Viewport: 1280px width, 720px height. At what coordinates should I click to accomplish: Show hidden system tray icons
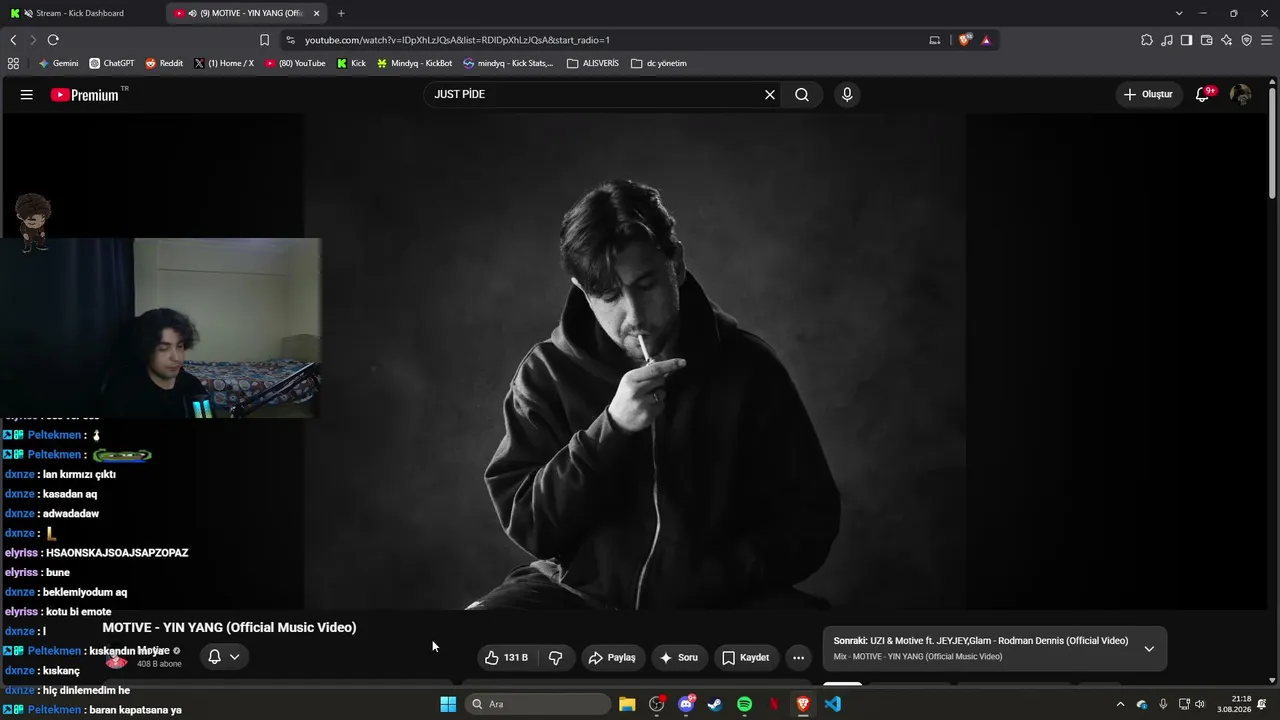click(1120, 704)
